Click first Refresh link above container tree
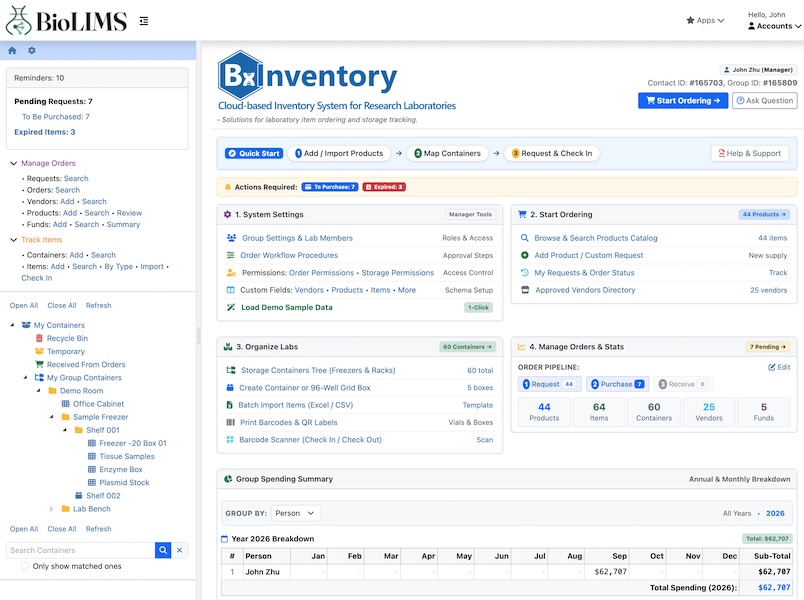 [98, 306]
